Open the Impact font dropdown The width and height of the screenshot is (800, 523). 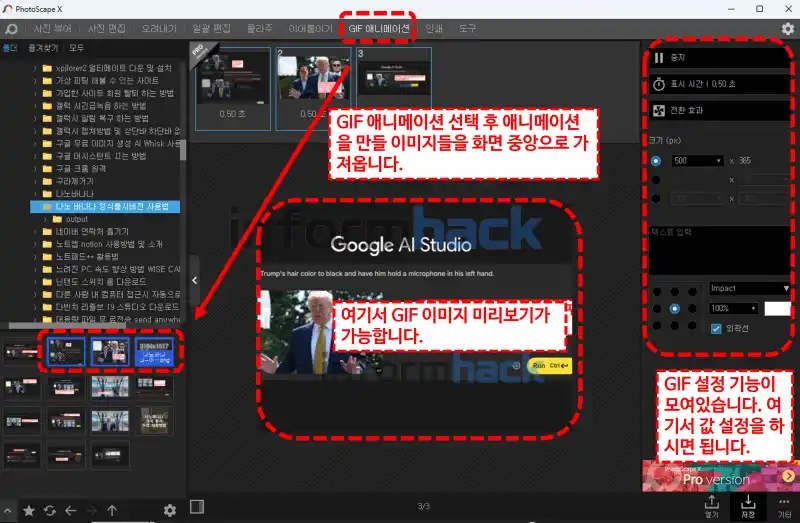[x=749, y=288]
